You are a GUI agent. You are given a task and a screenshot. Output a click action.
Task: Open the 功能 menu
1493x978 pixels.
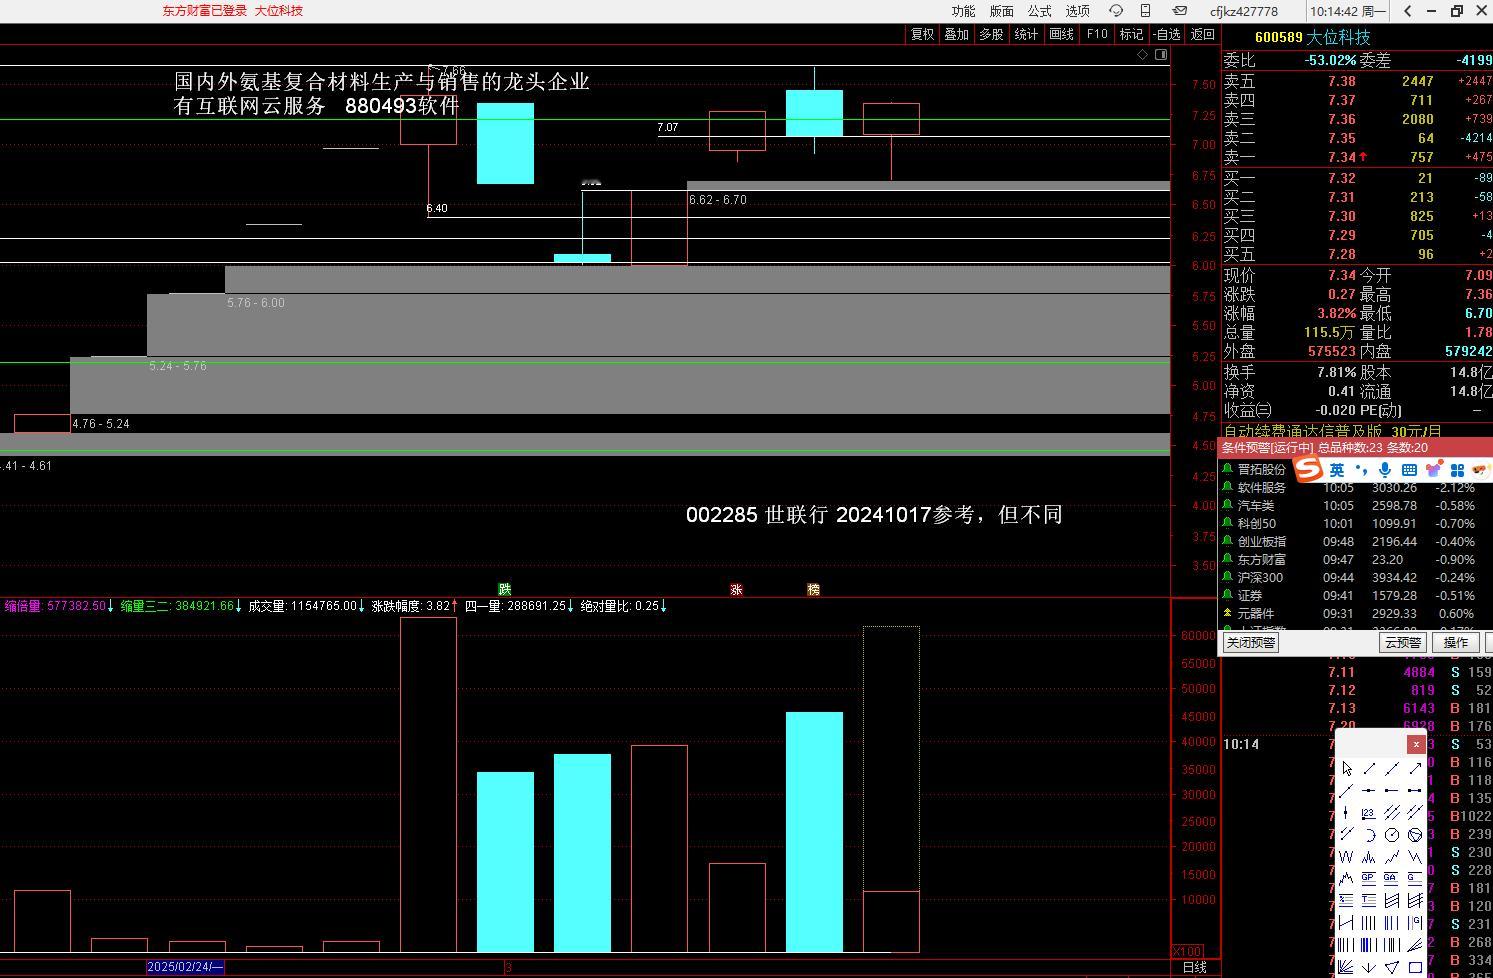click(964, 11)
